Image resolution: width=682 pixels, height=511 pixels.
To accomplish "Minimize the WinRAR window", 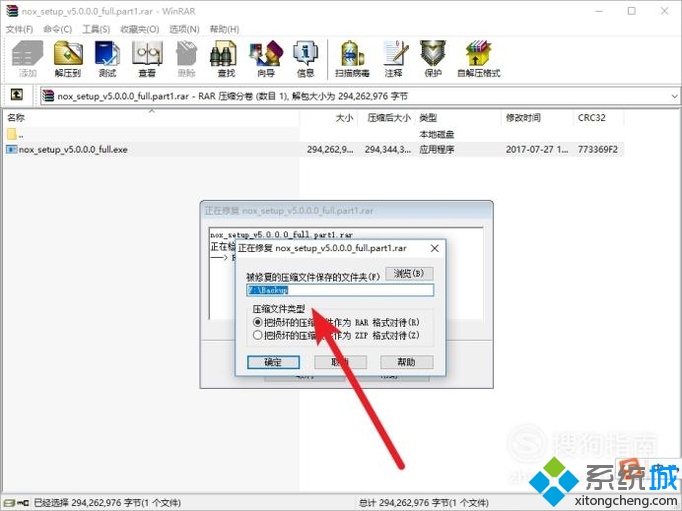I will click(599, 11).
